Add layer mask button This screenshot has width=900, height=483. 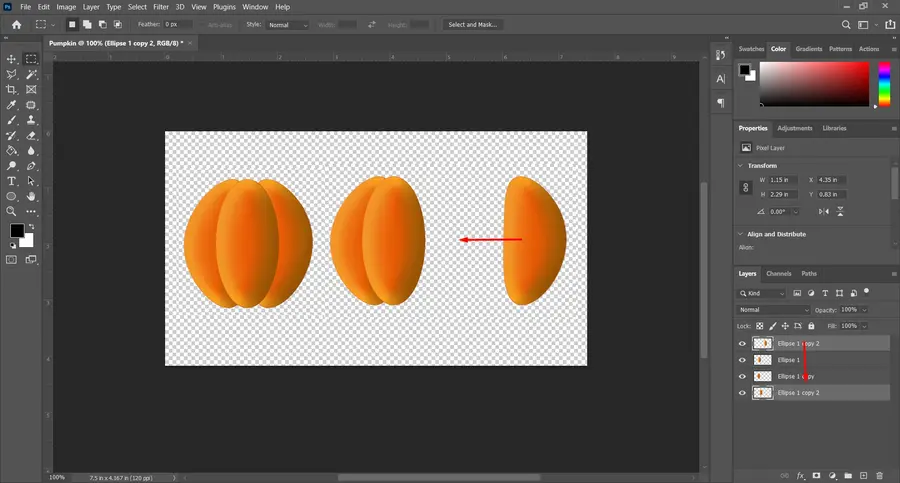coord(816,476)
